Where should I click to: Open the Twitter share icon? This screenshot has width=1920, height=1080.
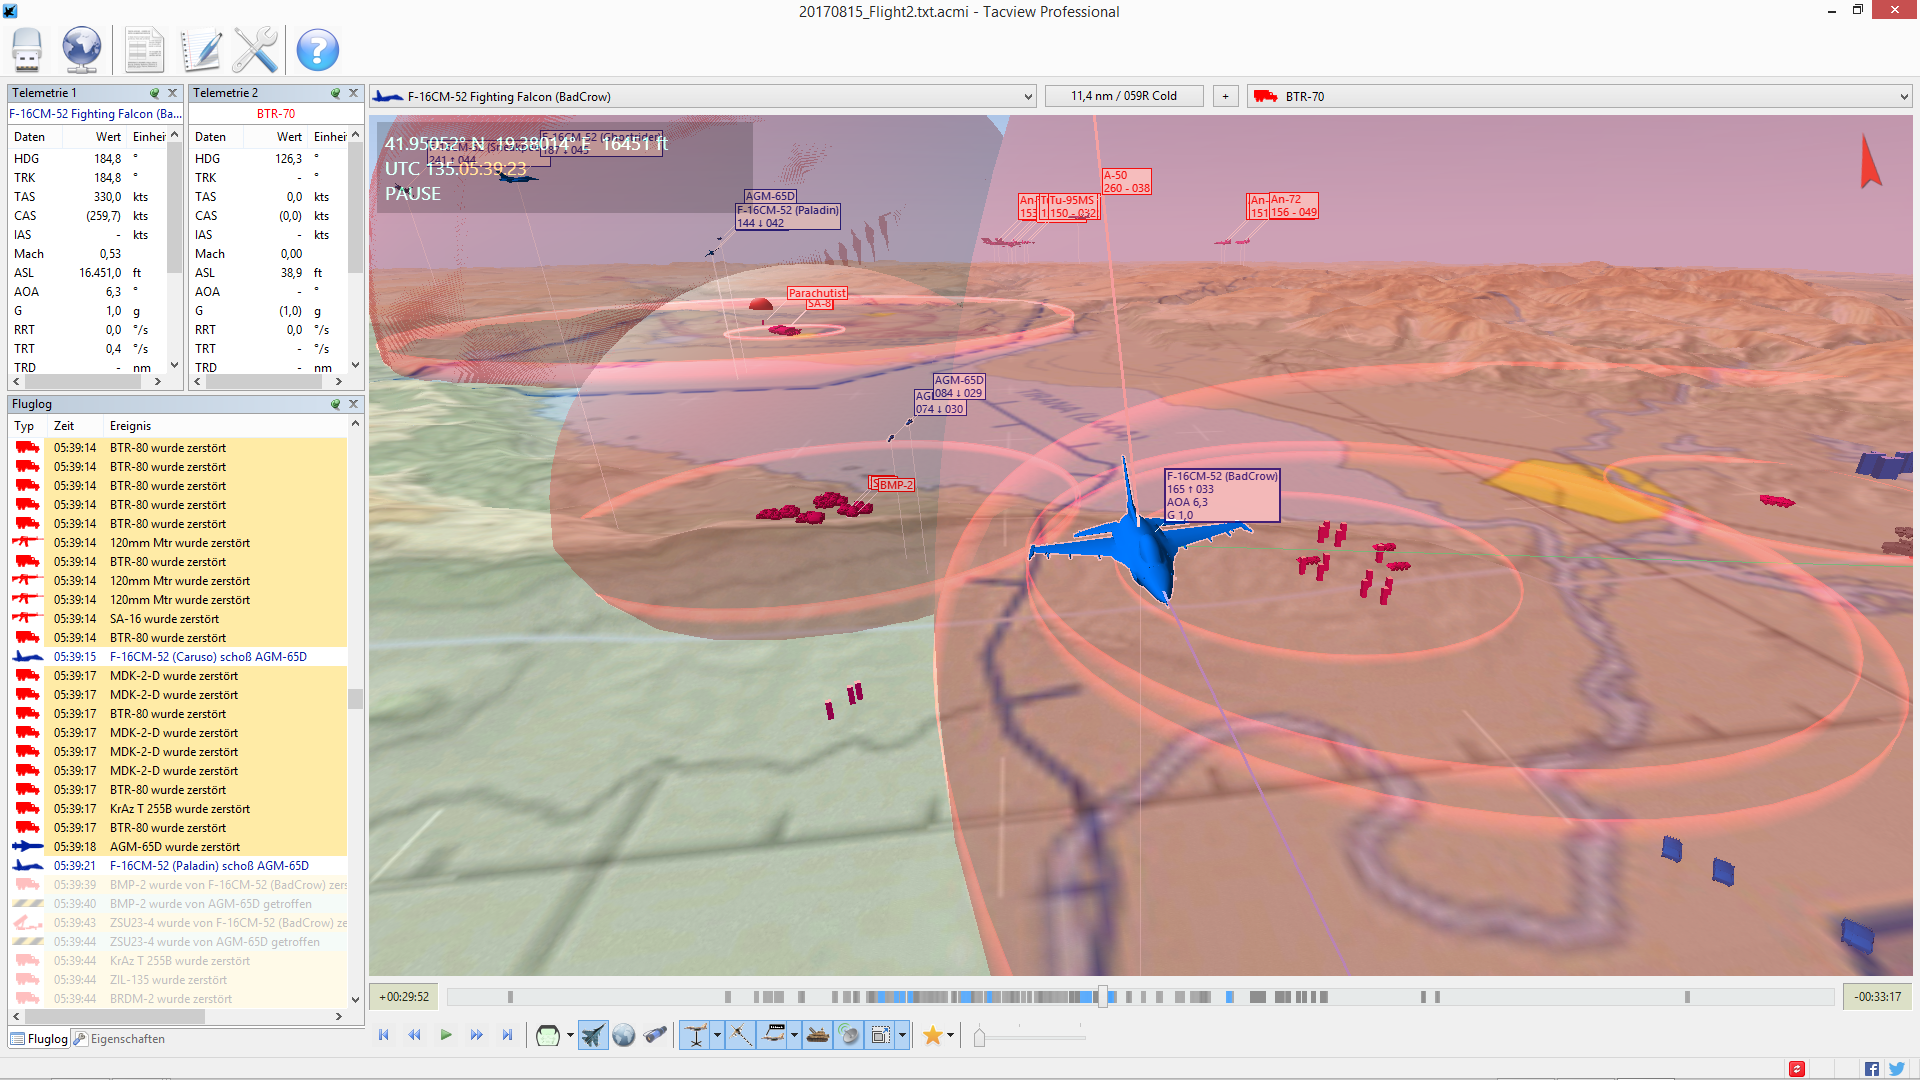pyautogui.click(x=1897, y=1069)
